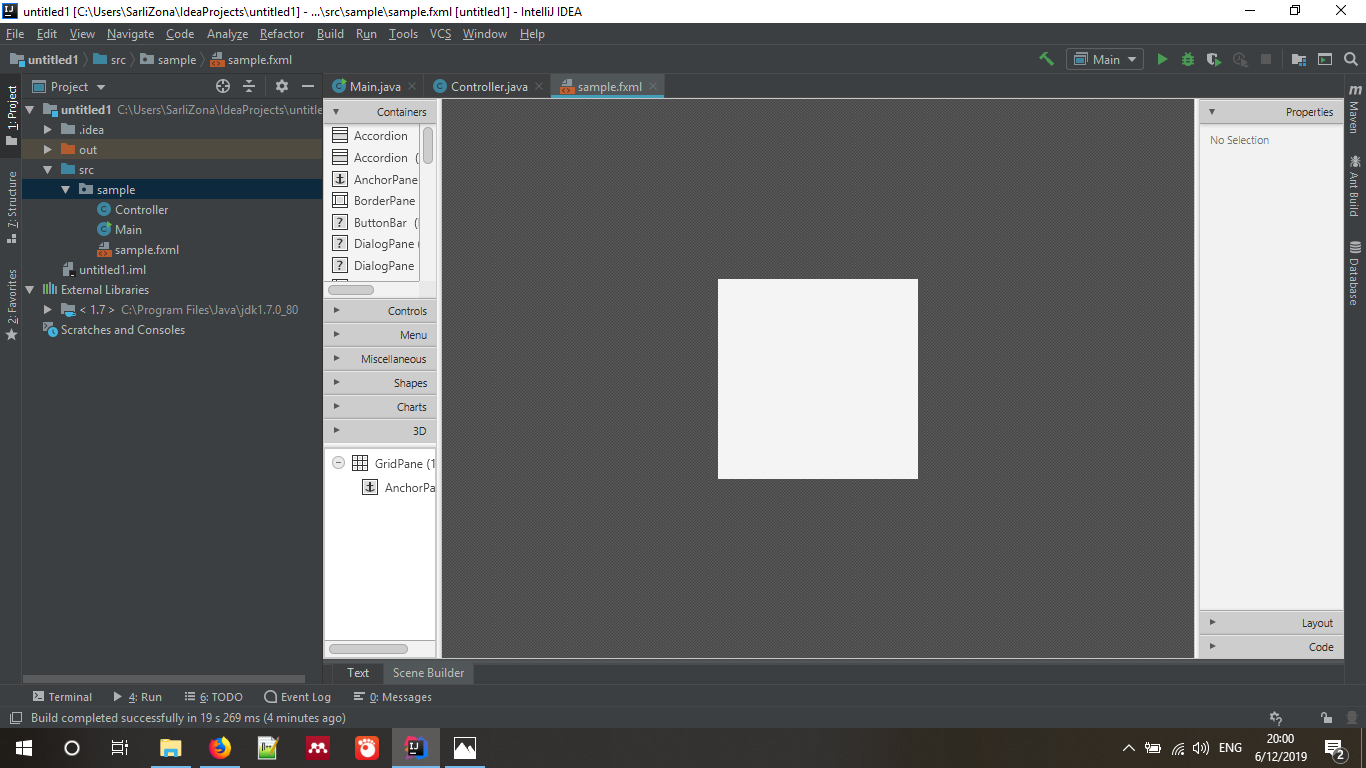Viewport: 1366px width, 768px height.
Task: Open the Terminal tool window
Action: tap(62, 697)
